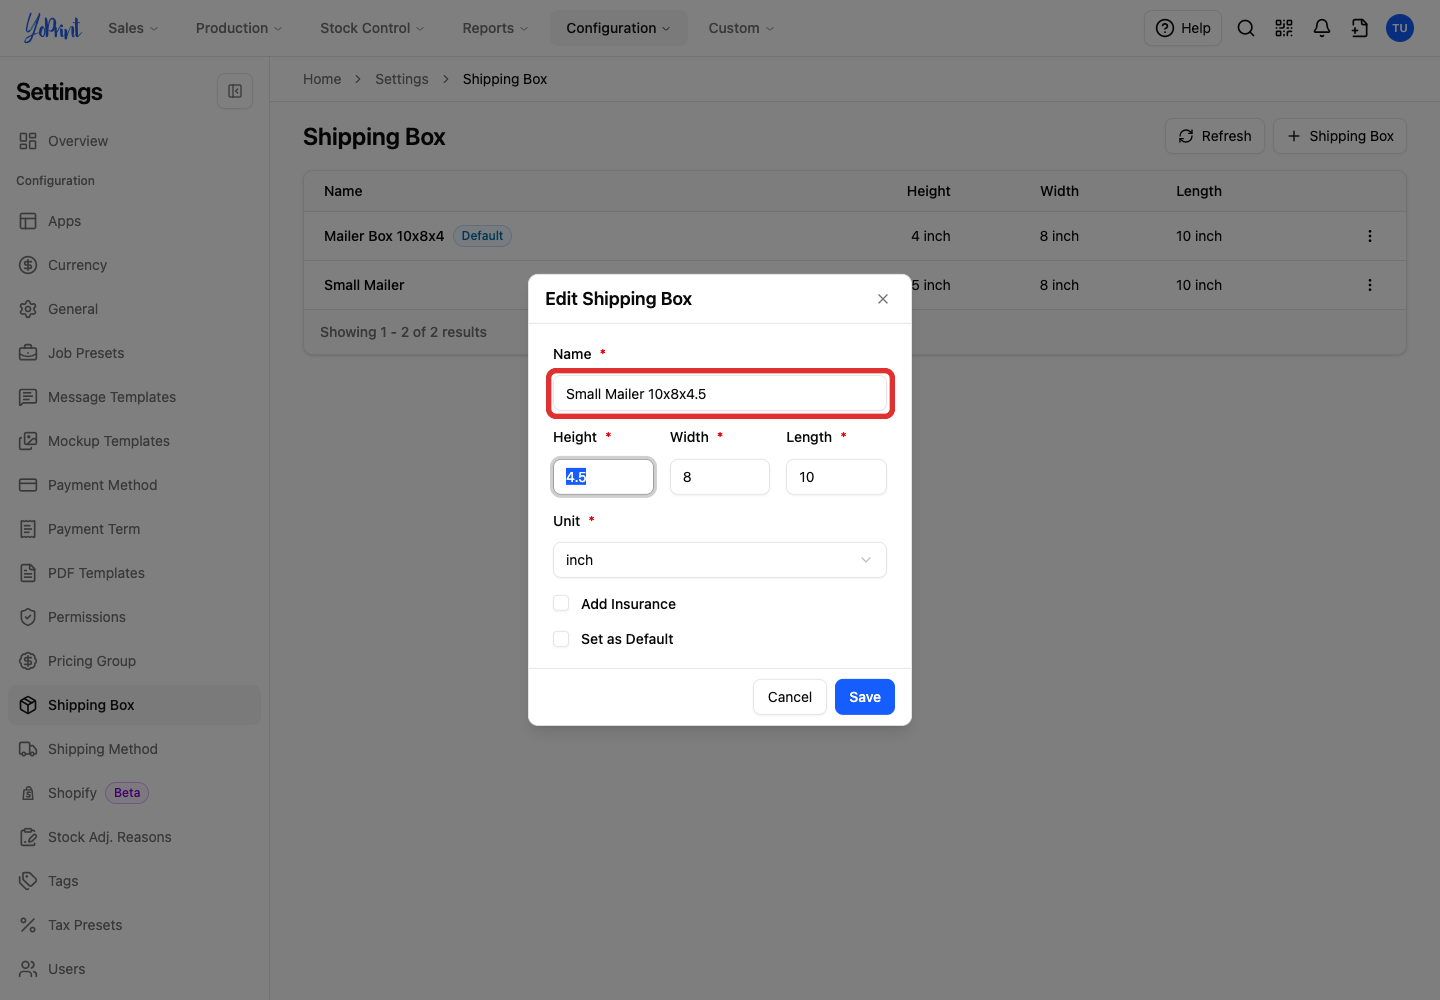Add a new Shipping Box
The height and width of the screenshot is (1000, 1440).
[x=1340, y=136]
